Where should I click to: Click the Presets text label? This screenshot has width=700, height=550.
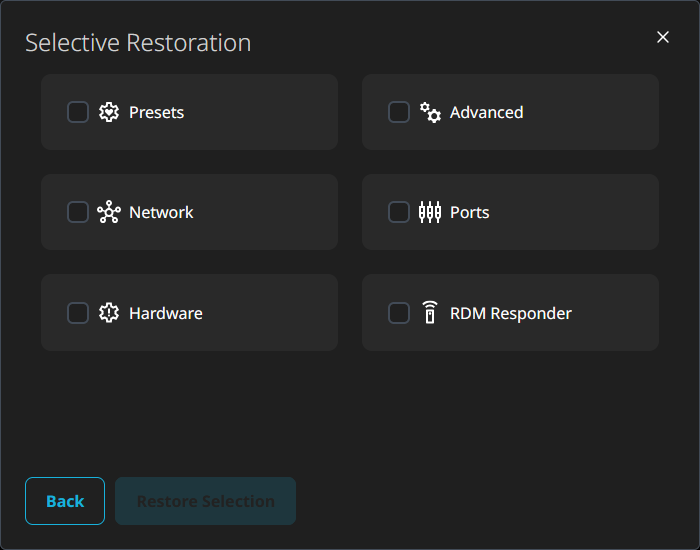(x=156, y=112)
